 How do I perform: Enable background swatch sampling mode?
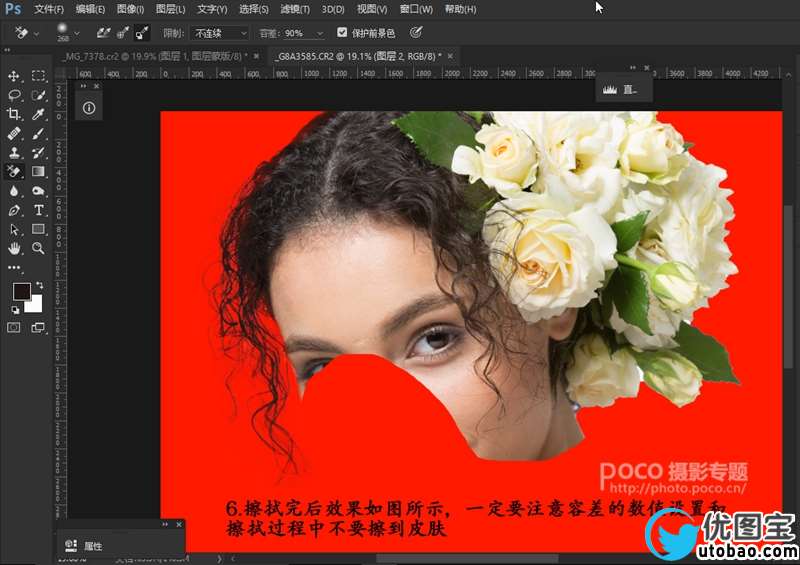pyautogui.click(x=141, y=33)
